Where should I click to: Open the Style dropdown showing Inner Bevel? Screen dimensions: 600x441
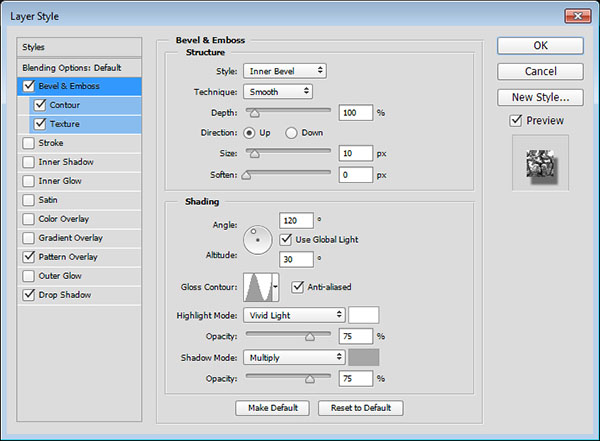click(285, 71)
